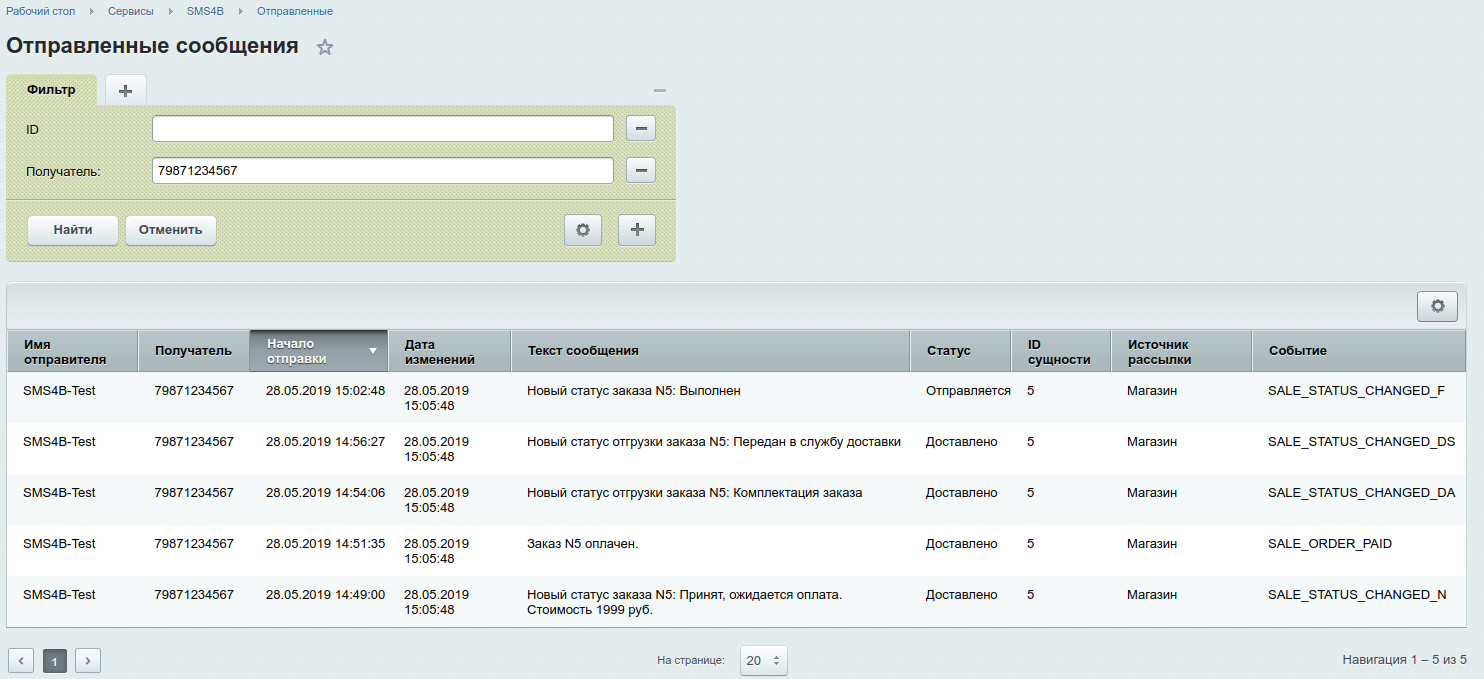
Task: Remove the Получатель filter field
Action: point(640,171)
